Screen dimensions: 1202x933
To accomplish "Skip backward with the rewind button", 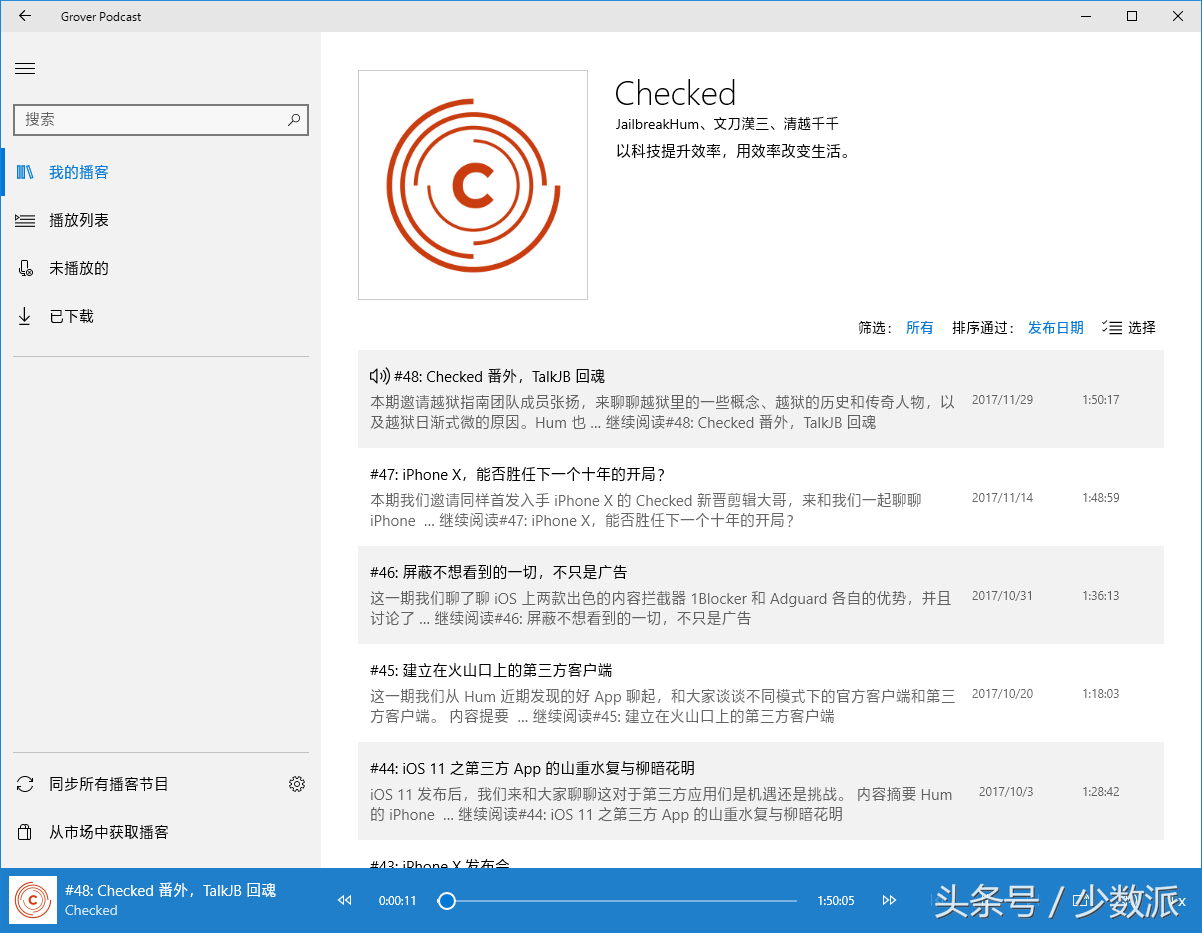I will 345,900.
